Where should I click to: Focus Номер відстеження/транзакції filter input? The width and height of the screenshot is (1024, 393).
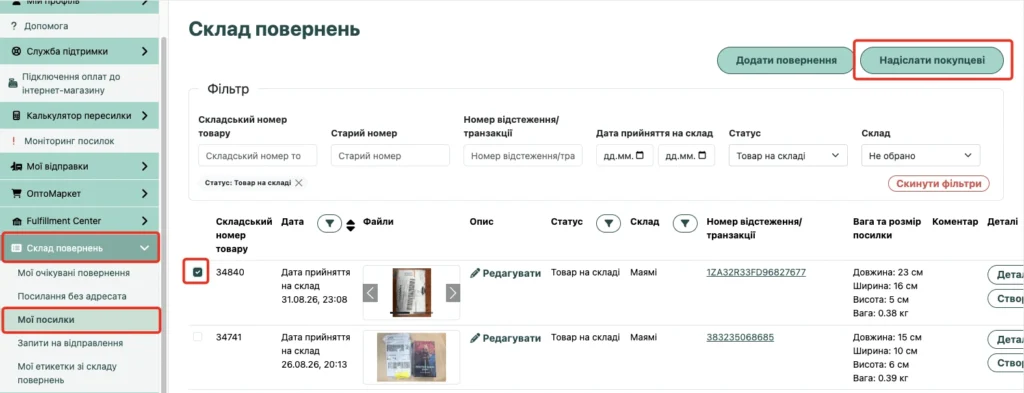pyautogui.click(x=523, y=156)
